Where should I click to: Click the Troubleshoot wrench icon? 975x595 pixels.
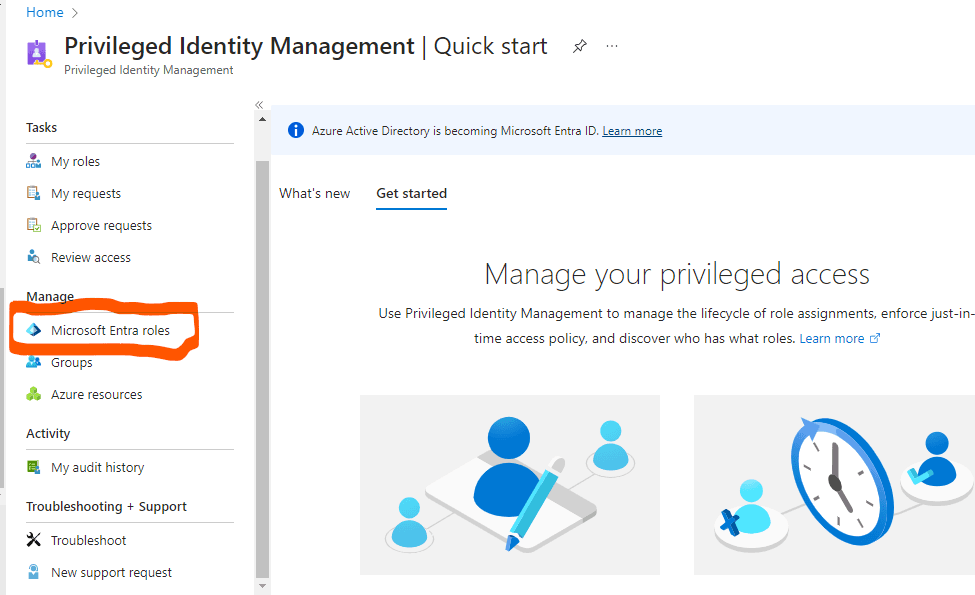[34, 541]
